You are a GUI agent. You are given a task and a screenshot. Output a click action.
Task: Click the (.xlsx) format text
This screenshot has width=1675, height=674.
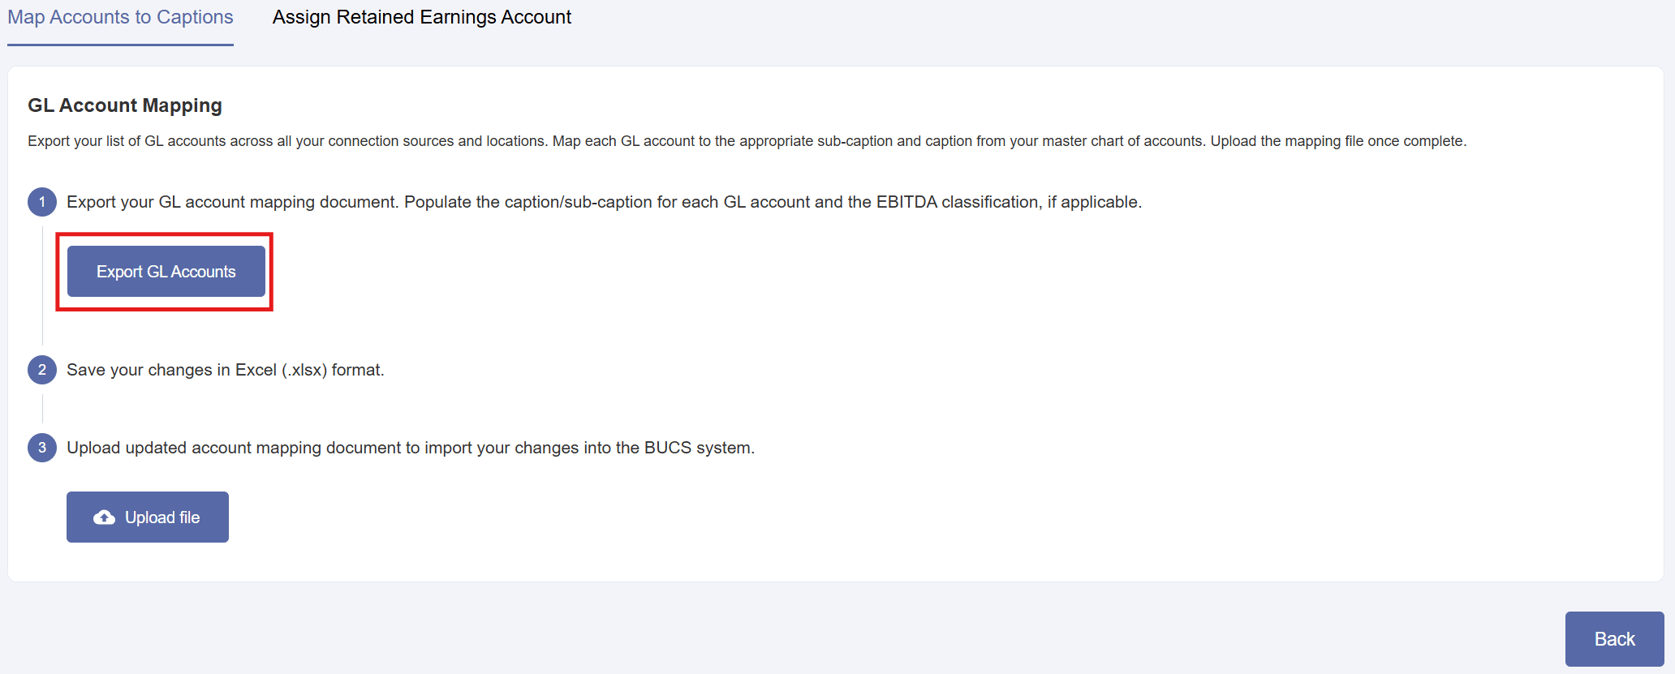tap(332, 370)
